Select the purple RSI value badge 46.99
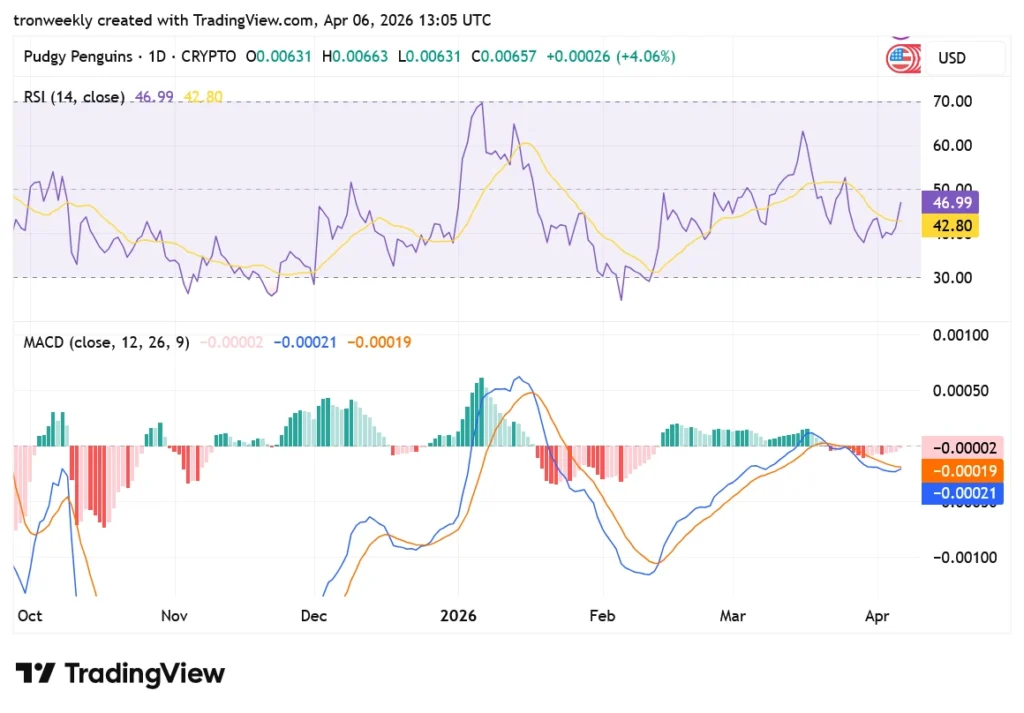 [951, 202]
